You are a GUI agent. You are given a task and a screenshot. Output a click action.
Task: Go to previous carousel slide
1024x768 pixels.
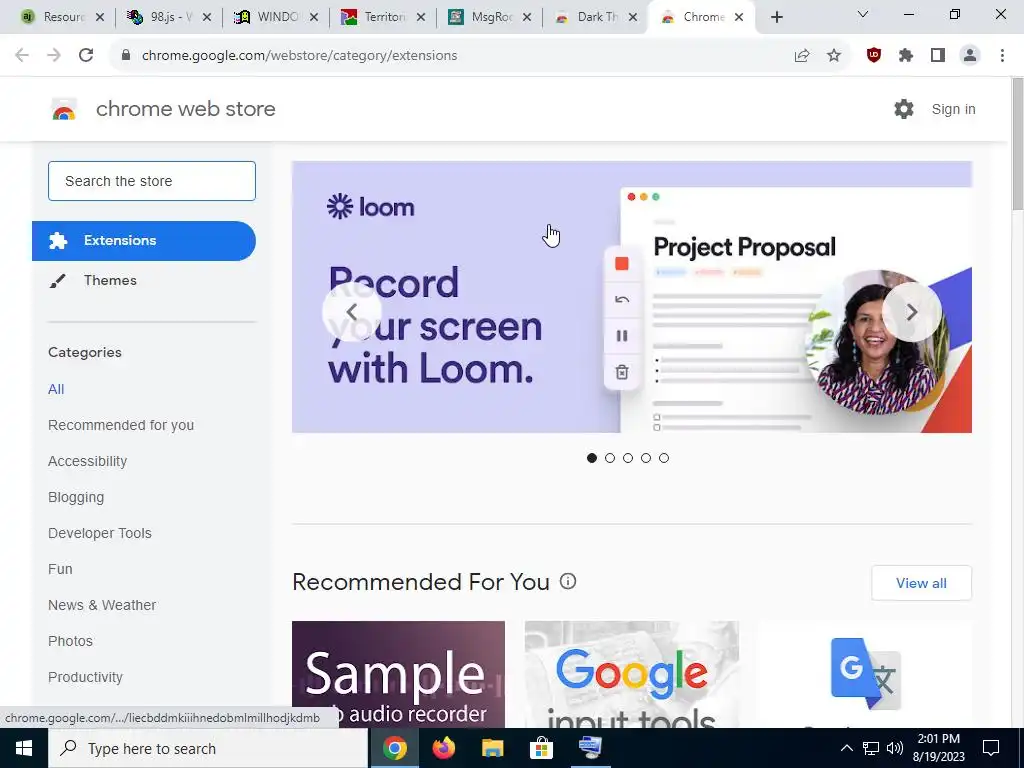pos(351,313)
